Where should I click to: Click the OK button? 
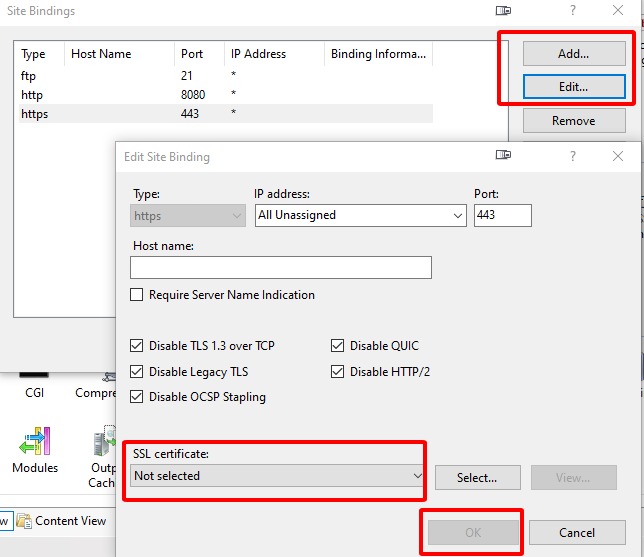coord(473,533)
